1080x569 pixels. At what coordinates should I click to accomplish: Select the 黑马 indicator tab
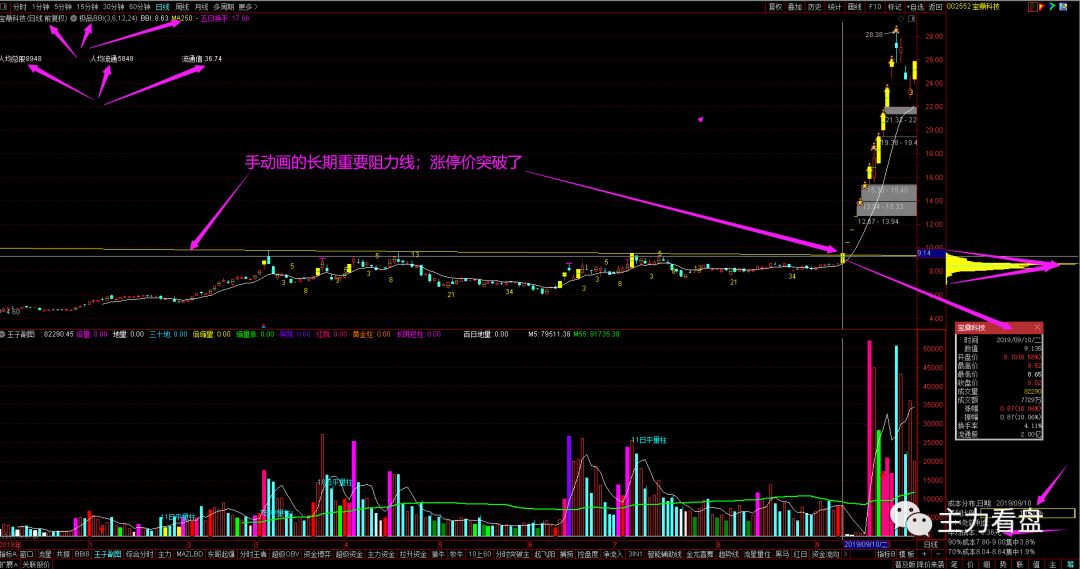pyautogui.click(x=782, y=555)
